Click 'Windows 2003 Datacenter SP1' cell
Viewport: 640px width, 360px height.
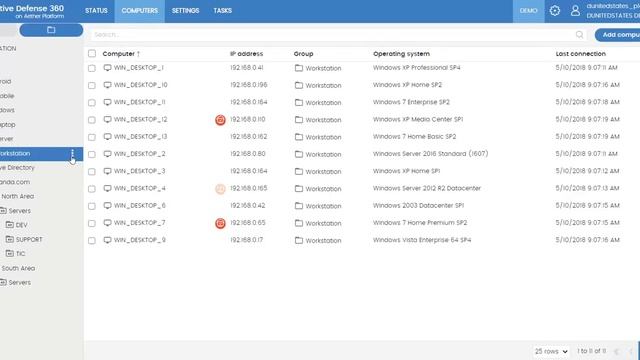coord(418,206)
